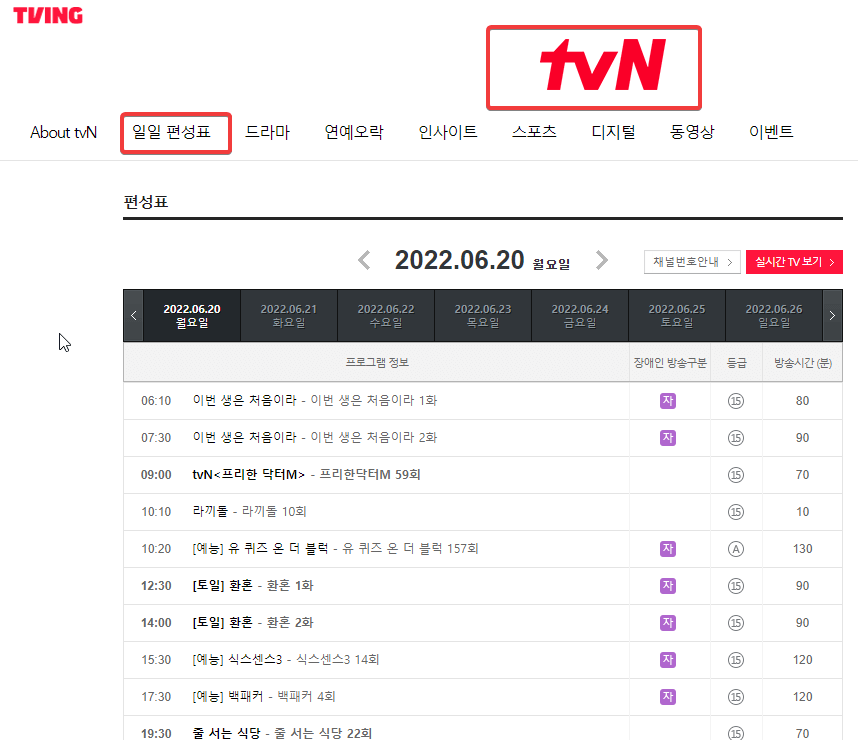Image resolution: width=858 pixels, height=740 pixels.
Task: Open 유 퀴즈 온 더 블럭 157회
Action: tap(335, 548)
